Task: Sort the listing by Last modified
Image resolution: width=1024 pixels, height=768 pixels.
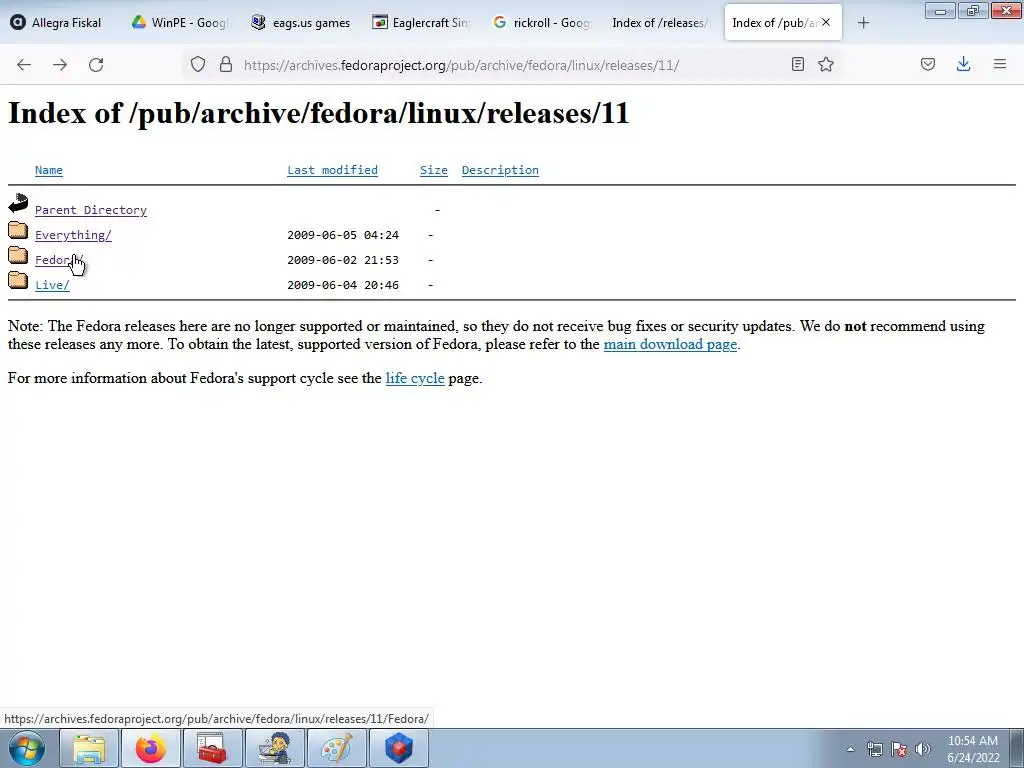Action: click(x=332, y=170)
